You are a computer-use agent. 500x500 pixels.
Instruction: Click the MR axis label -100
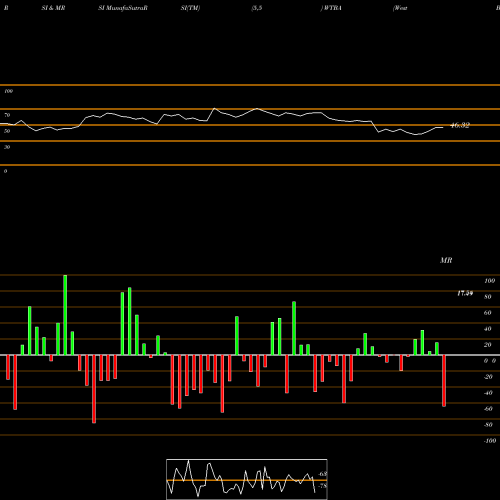tap(490, 441)
